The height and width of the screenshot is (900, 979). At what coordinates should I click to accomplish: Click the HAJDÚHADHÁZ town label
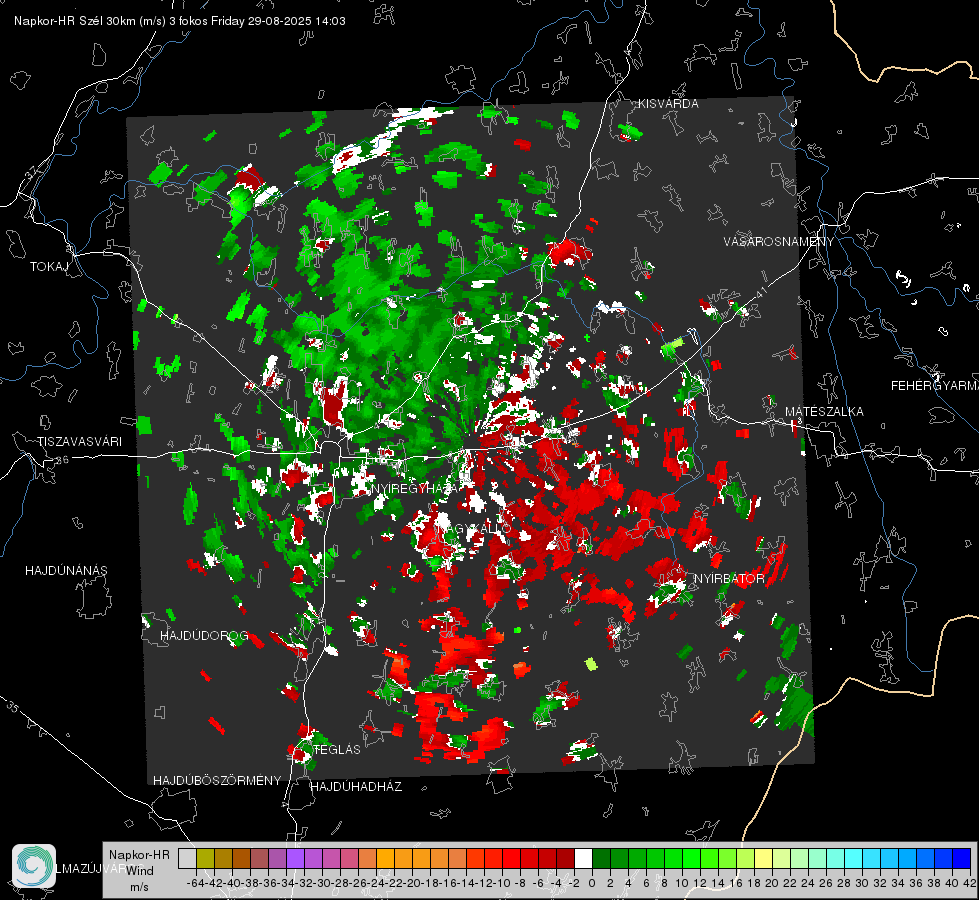click(x=356, y=787)
